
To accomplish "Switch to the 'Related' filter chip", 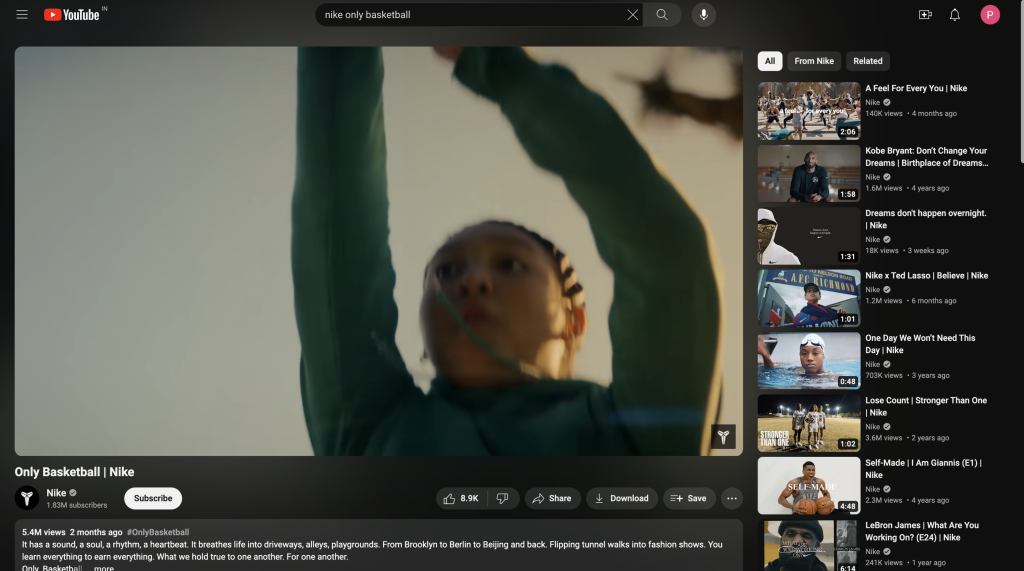I will (867, 61).
